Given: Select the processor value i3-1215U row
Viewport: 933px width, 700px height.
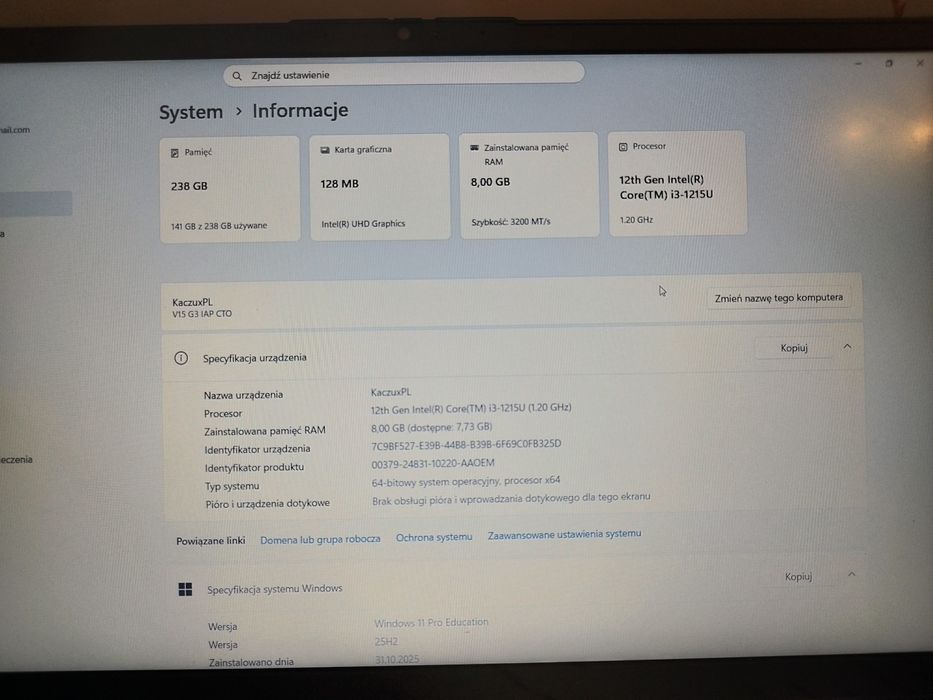Looking at the screenshot, I should point(471,408).
